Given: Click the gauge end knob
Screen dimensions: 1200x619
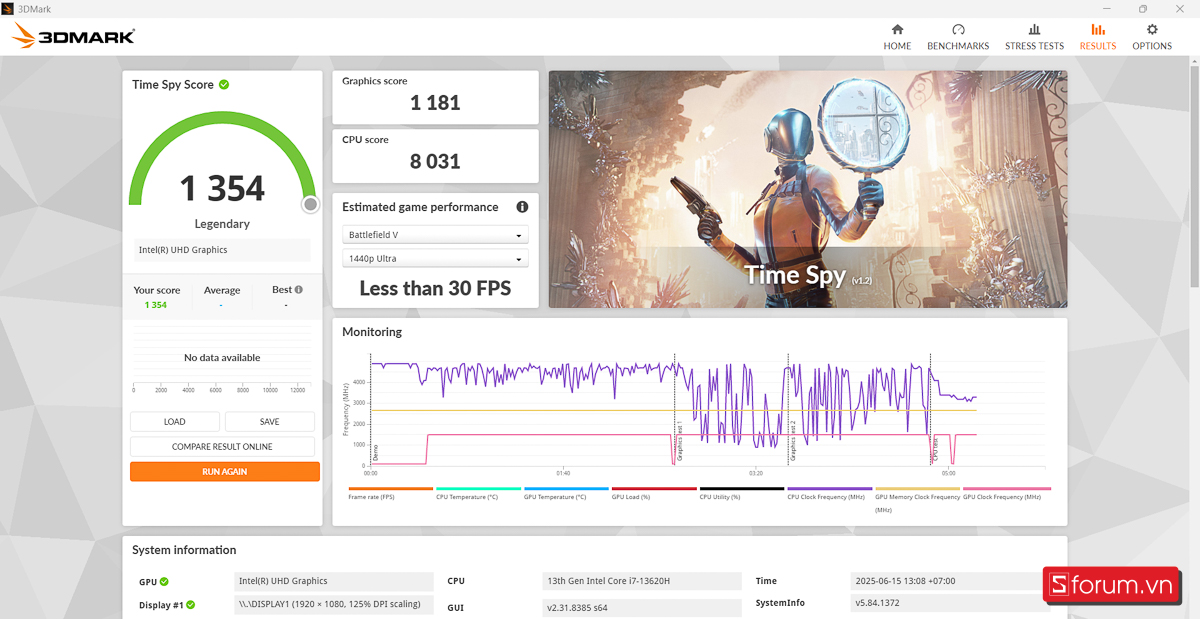Looking at the screenshot, I should pos(311,204).
